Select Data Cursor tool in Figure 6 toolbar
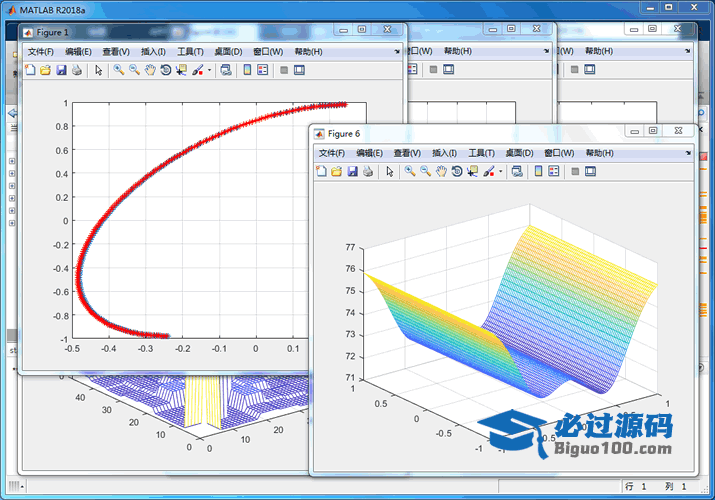 [x=473, y=172]
